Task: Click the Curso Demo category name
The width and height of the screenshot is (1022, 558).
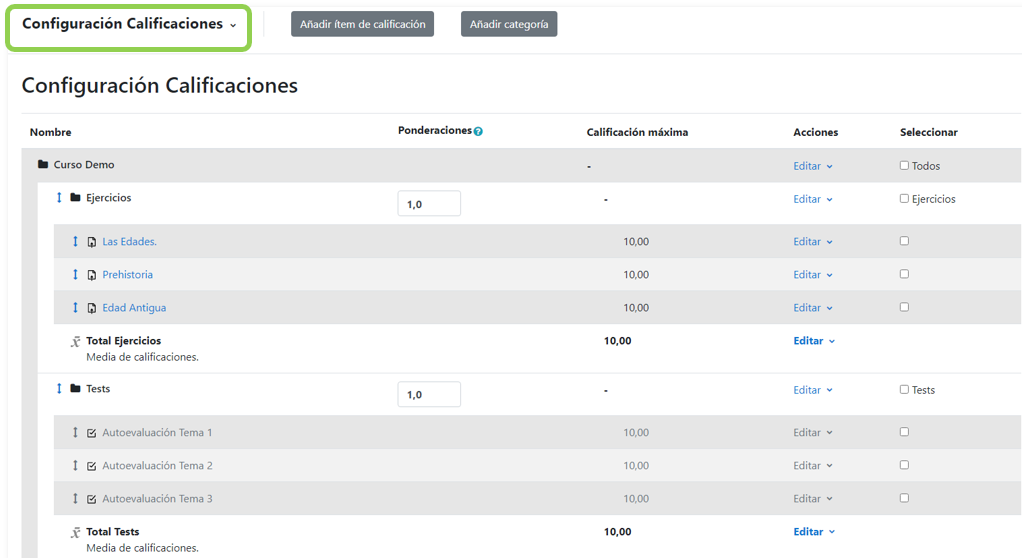Action: pyautogui.click(x=84, y=165)
